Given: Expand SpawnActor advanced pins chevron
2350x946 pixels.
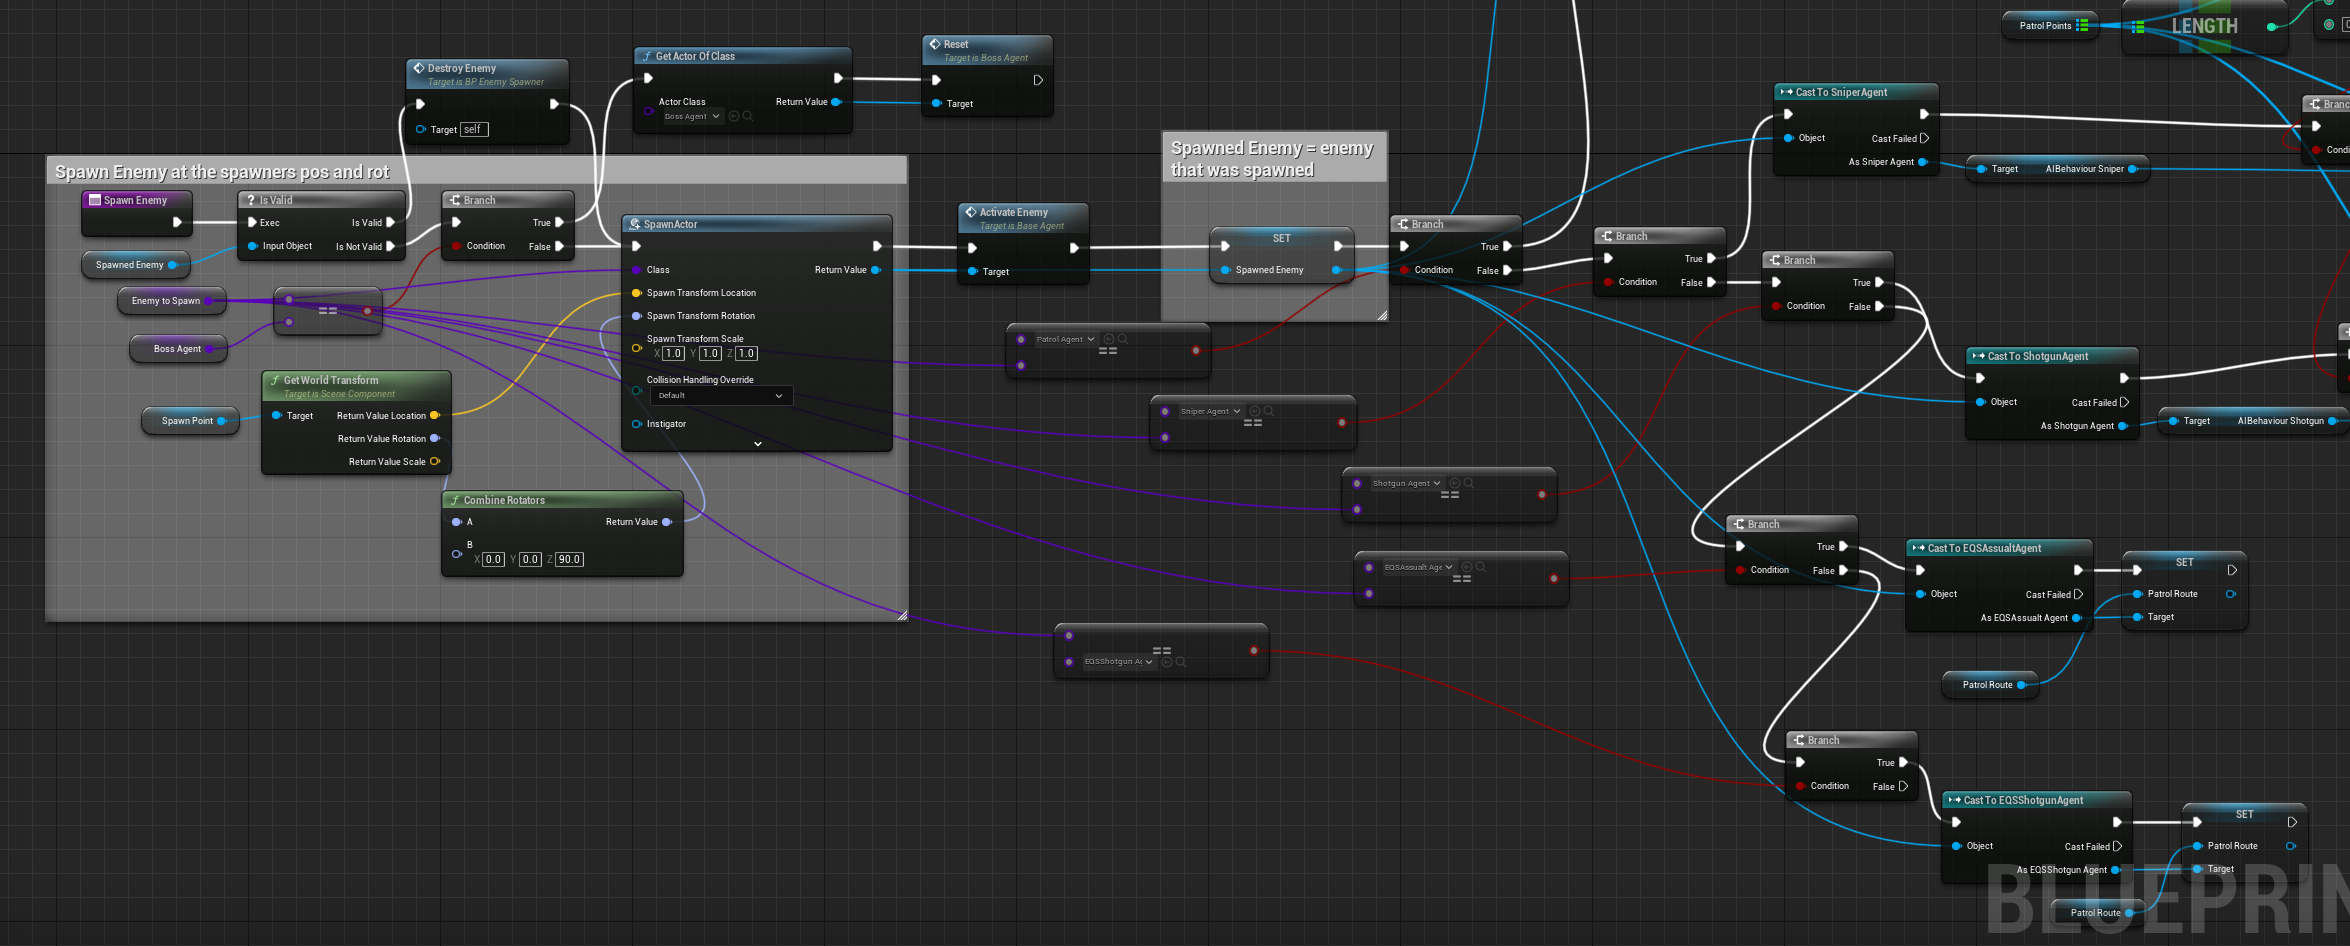Looking at the screenshot, I should click(757, 444).
